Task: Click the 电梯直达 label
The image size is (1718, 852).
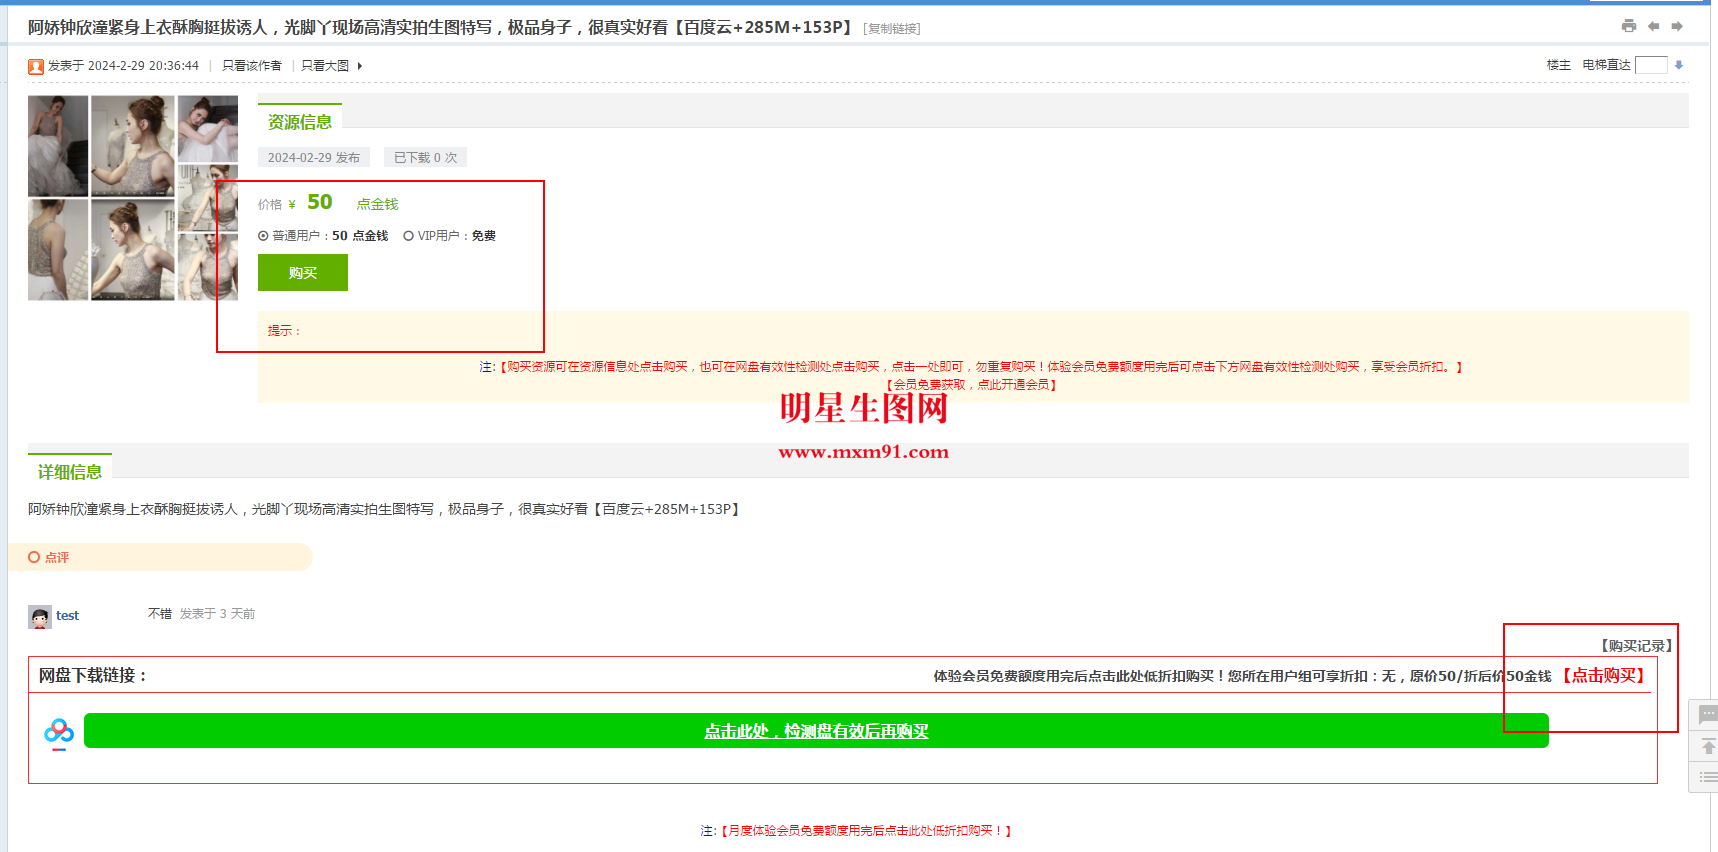Action: [x=1606, y=65]
